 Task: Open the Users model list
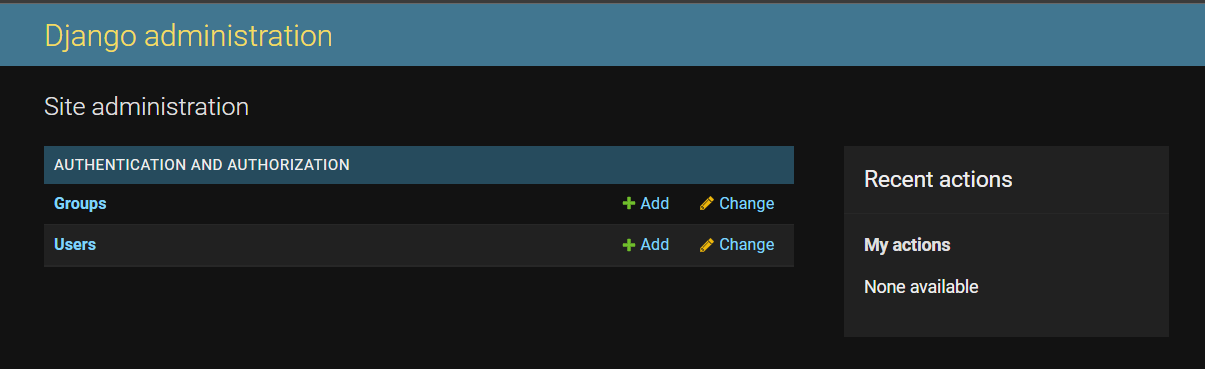click(x=75, y=244)
